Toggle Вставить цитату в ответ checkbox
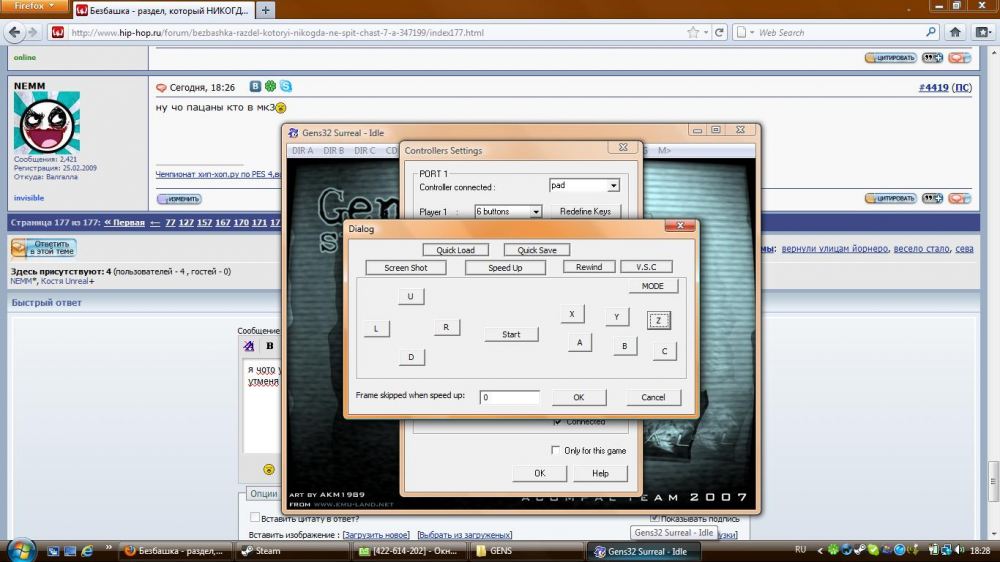This screenshot has width=1000, height=562. point(254,517)
